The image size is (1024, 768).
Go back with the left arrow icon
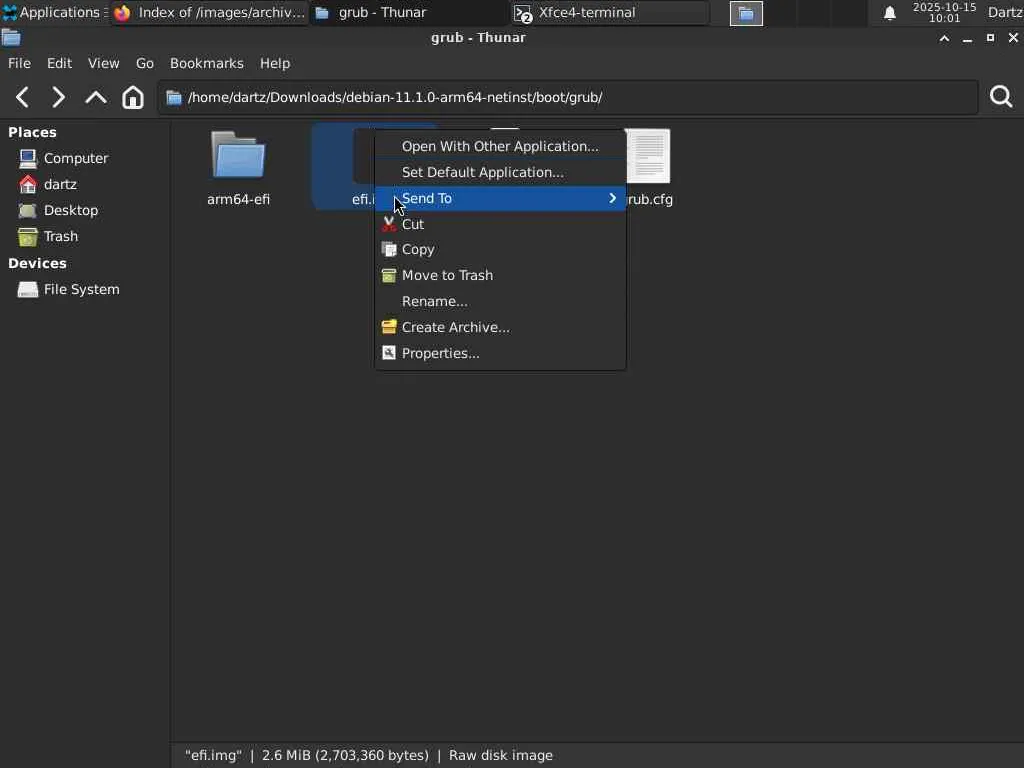23,97
